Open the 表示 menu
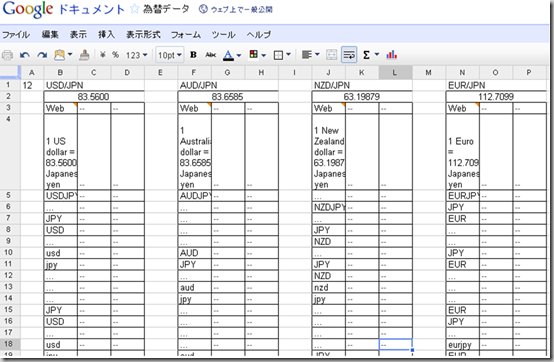 click(x=78, y=35)
